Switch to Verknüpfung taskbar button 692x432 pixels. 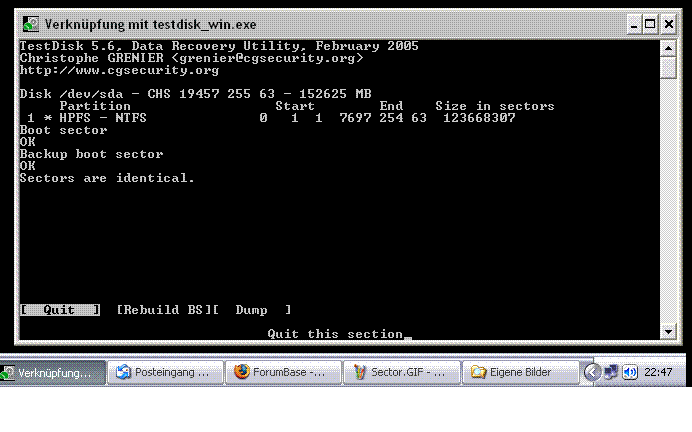click(x=53, y=373)
